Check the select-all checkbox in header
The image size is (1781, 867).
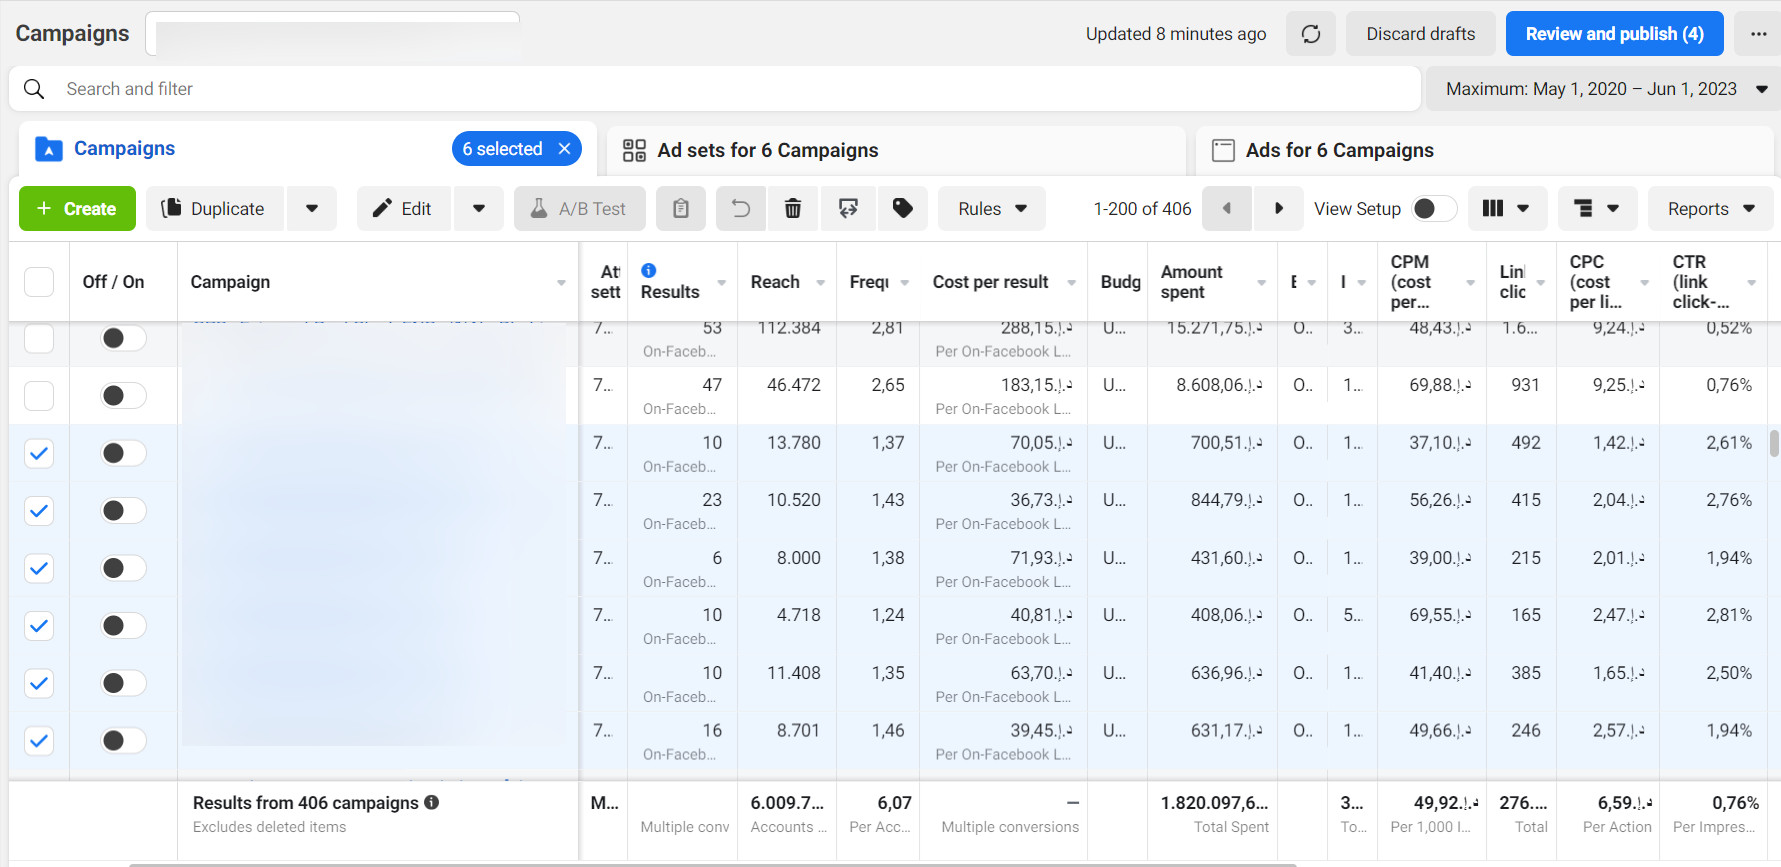click(39, 282)
